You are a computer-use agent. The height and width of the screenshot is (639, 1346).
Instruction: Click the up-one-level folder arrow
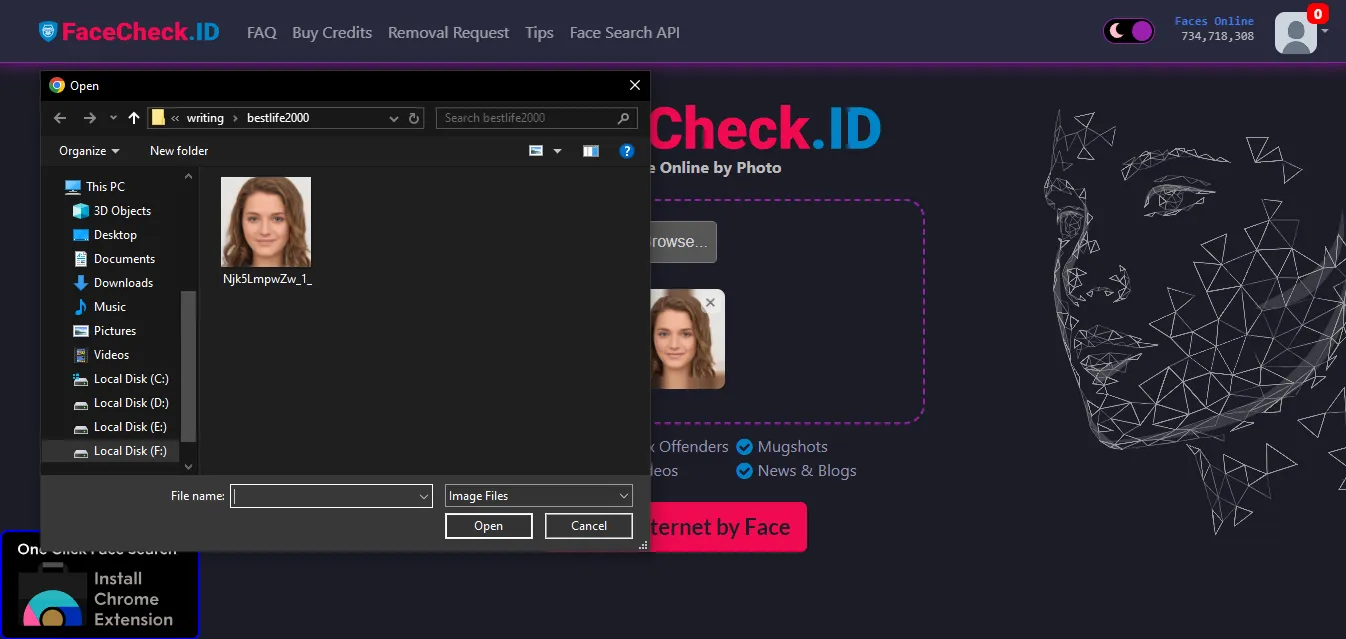coord(133,118)
